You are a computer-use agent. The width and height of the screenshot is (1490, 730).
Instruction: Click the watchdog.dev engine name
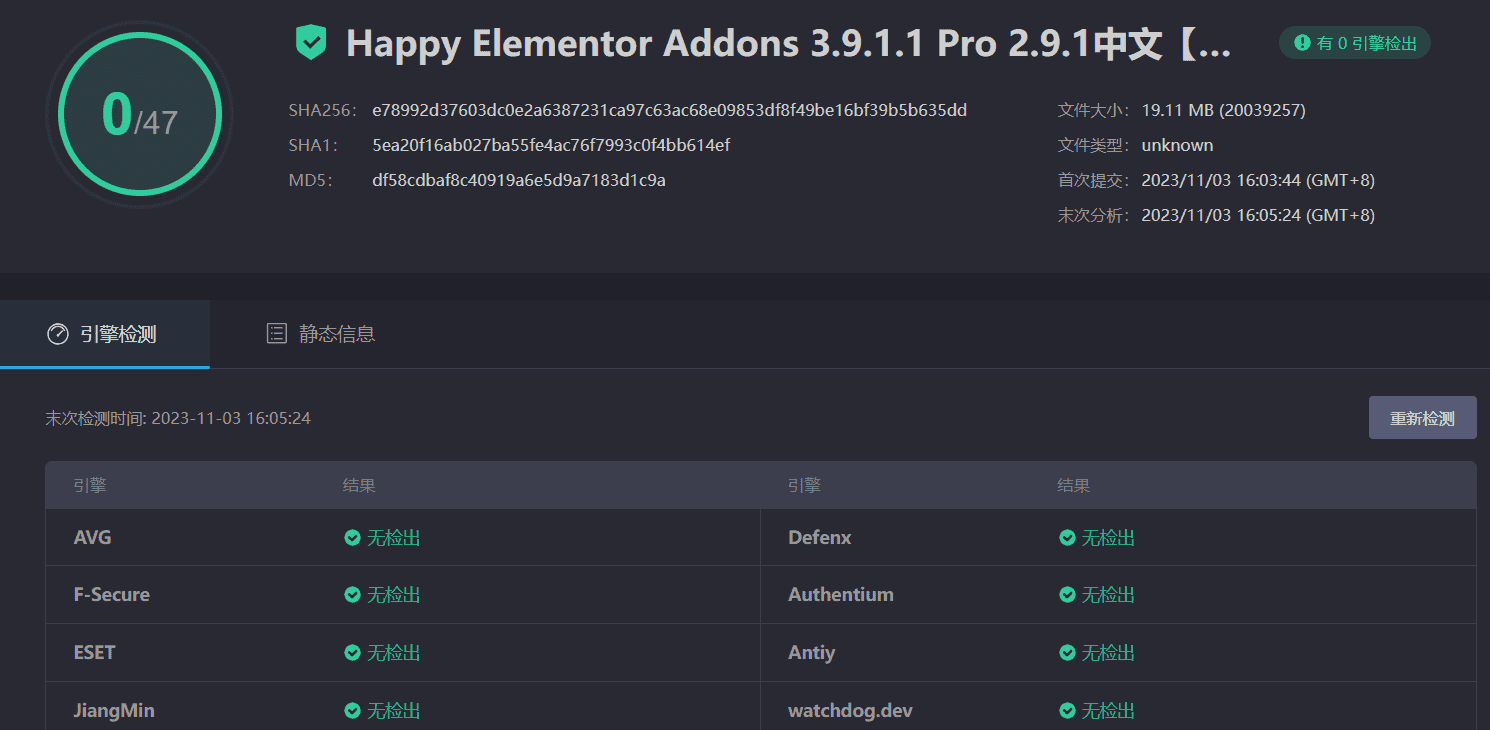[850, 711]
